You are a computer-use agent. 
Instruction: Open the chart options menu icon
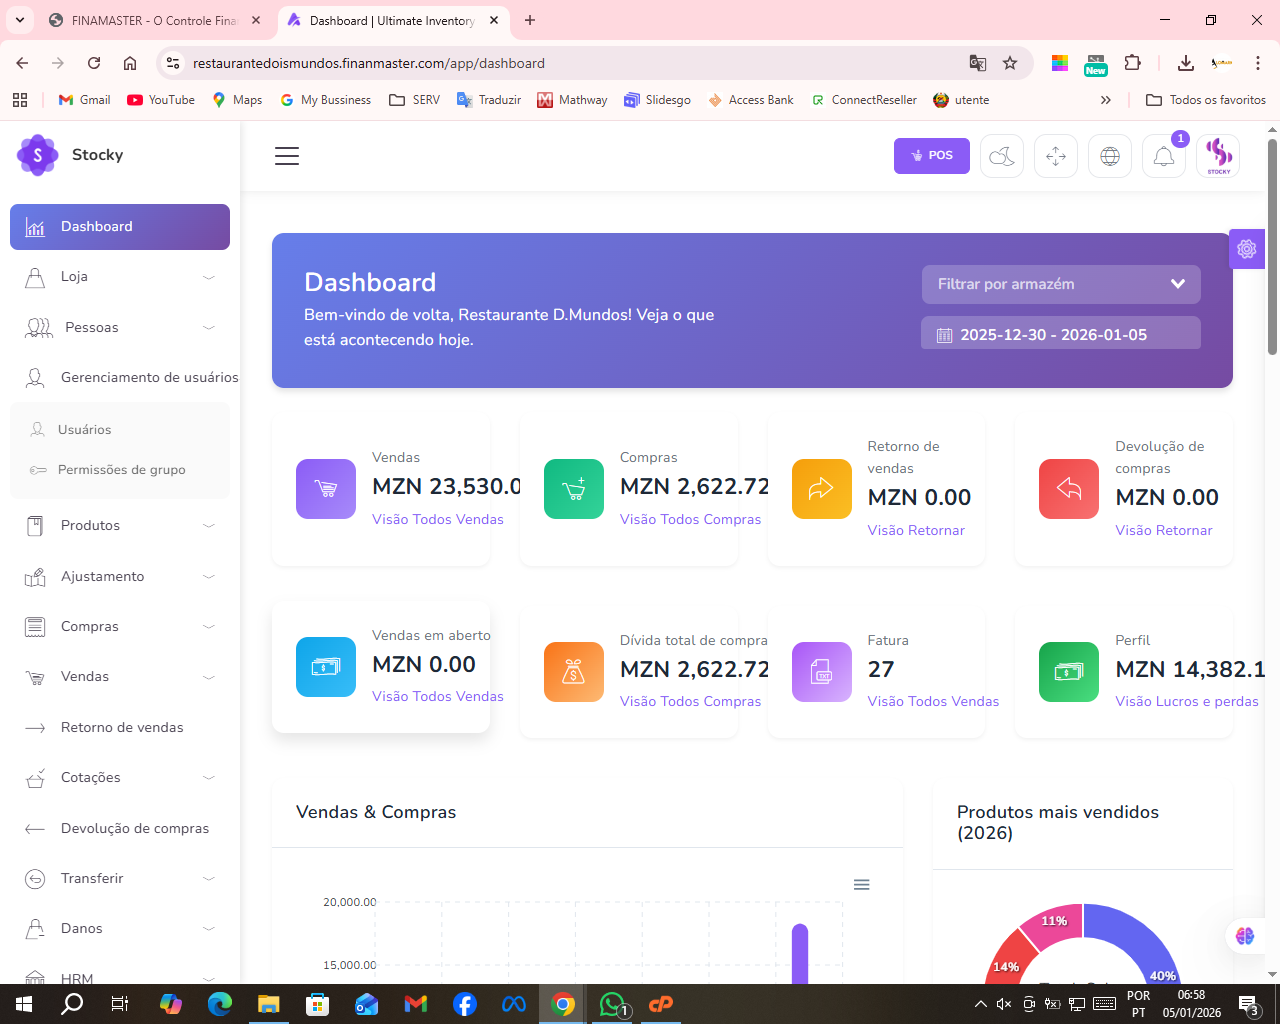[x=861, y=885]
